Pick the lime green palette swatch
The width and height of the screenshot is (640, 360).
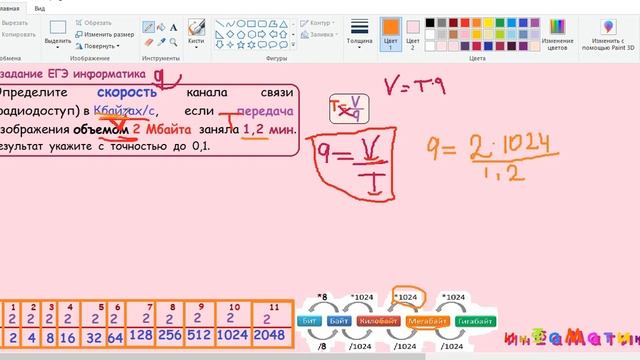click(500, 34)
